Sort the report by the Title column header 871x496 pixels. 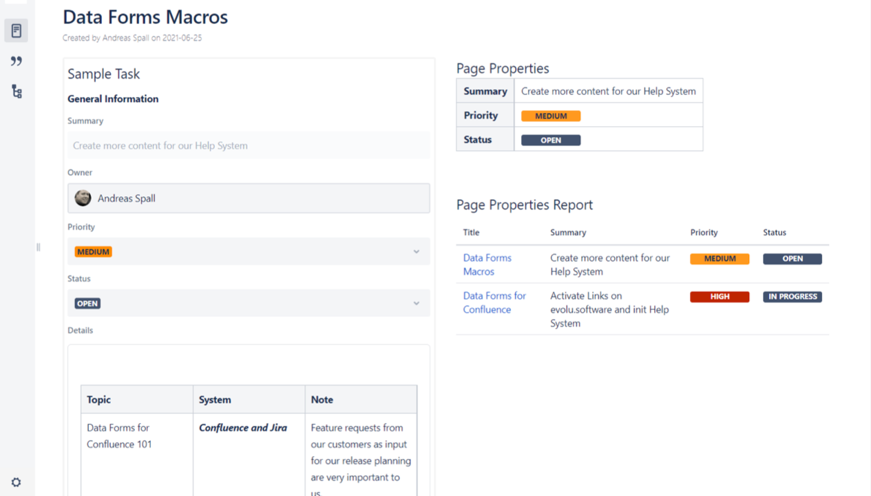471,233
